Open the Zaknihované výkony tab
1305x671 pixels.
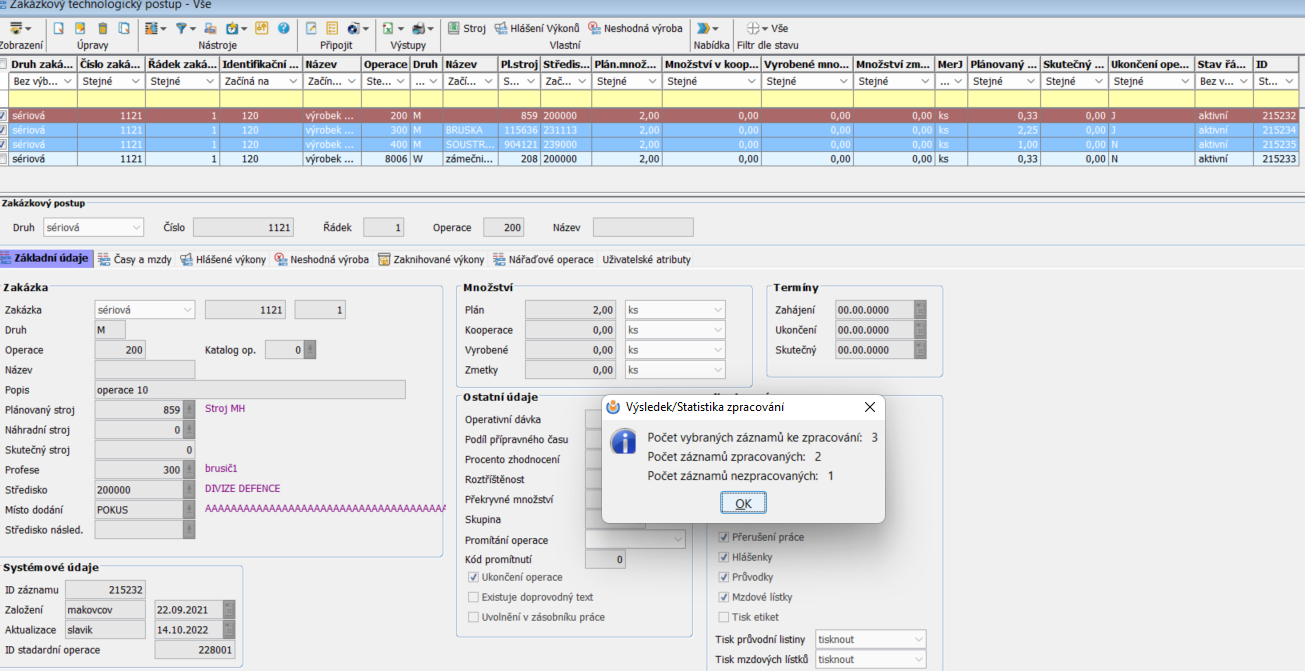430,259
